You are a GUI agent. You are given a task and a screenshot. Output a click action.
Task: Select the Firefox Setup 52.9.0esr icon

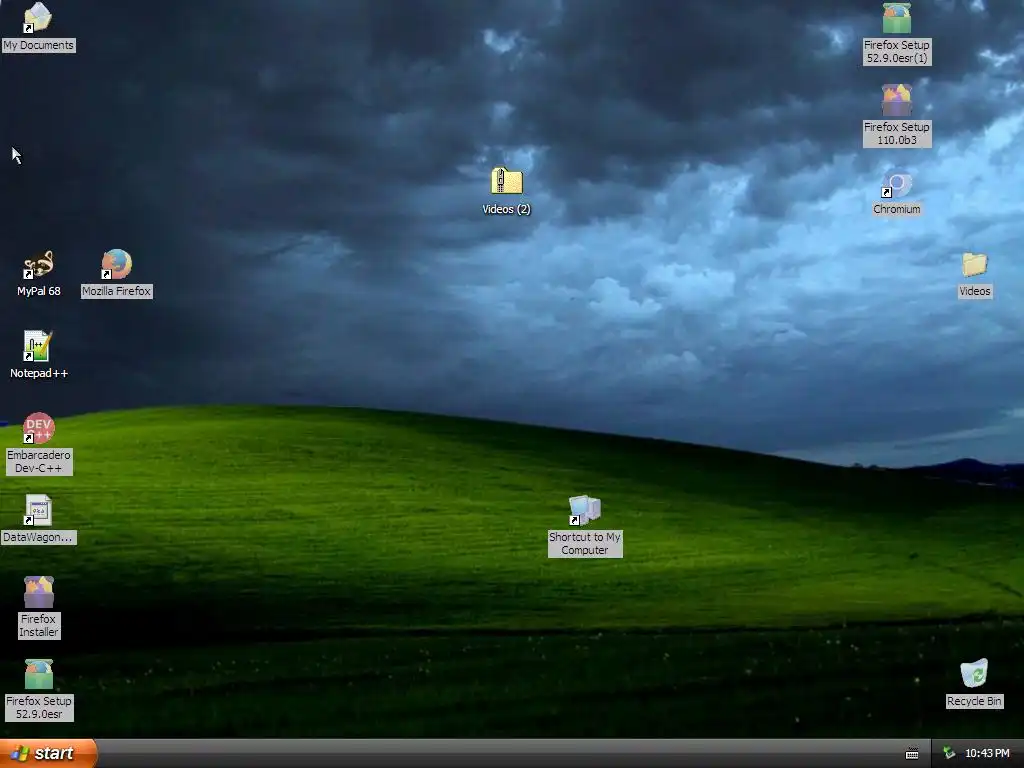point(39,674)
